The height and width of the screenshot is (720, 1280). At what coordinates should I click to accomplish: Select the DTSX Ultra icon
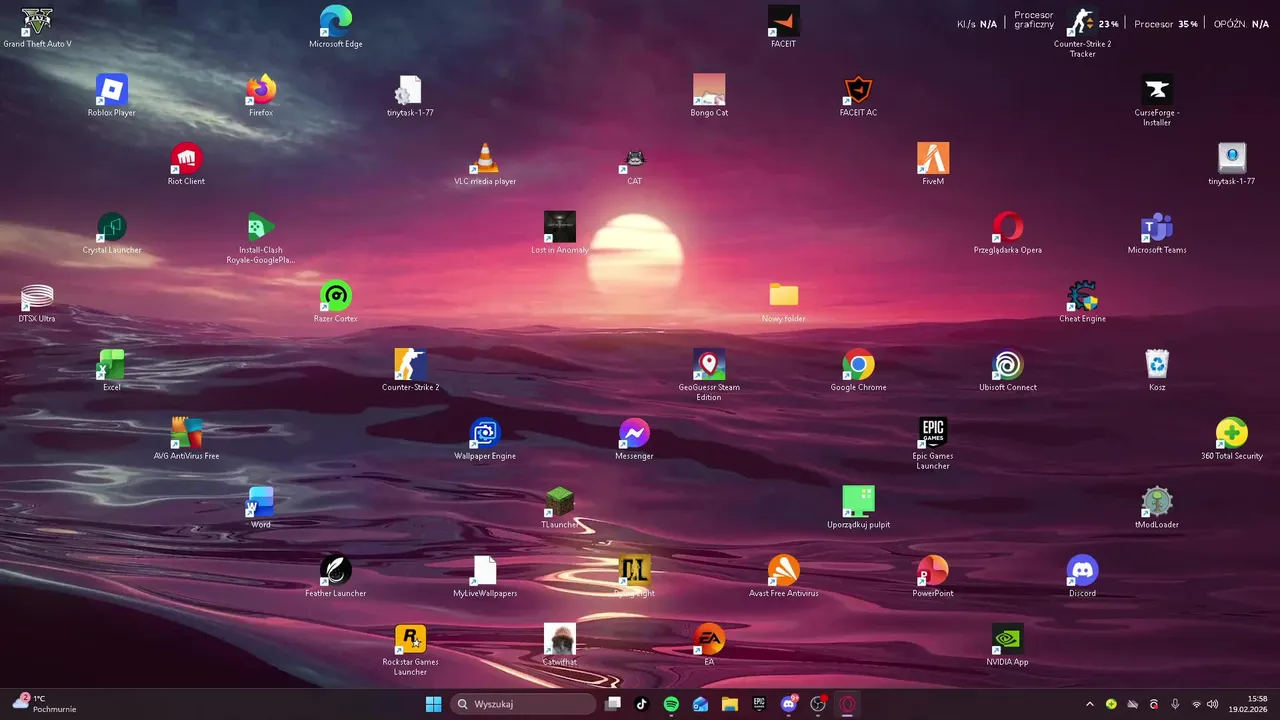(x=37, y=301)
